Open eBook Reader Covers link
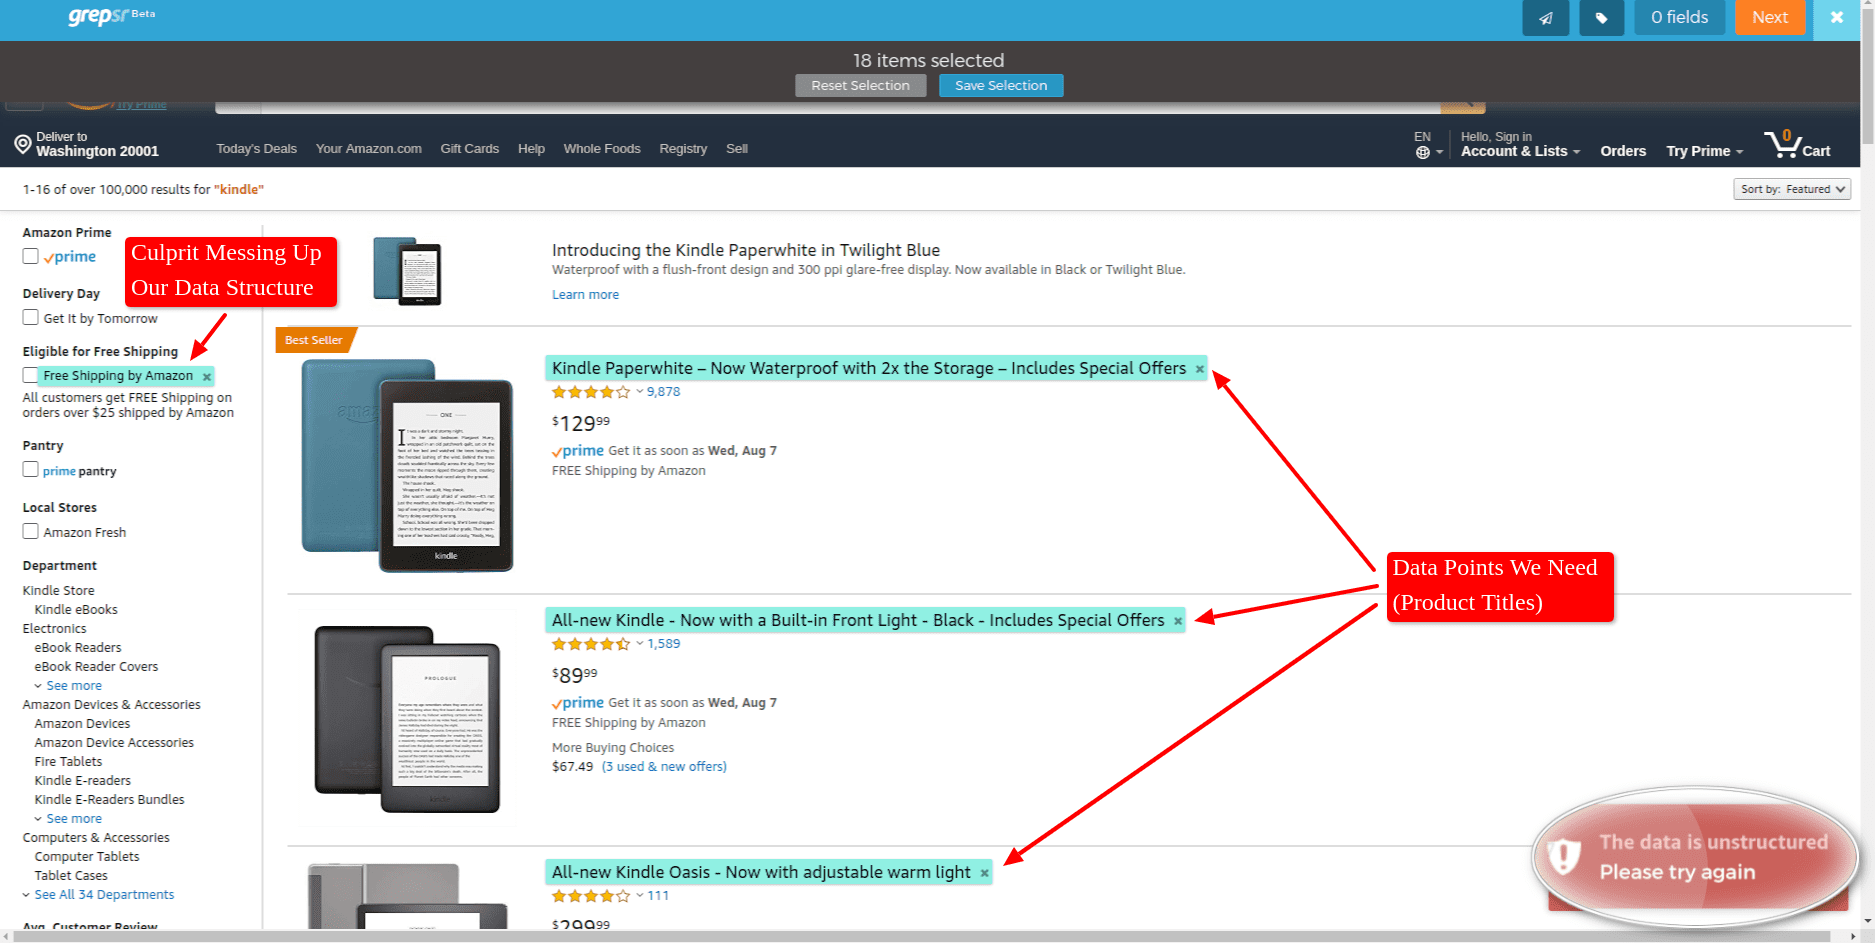The height and width of the screenshot is (943, 1875). (x=96, y=667)
